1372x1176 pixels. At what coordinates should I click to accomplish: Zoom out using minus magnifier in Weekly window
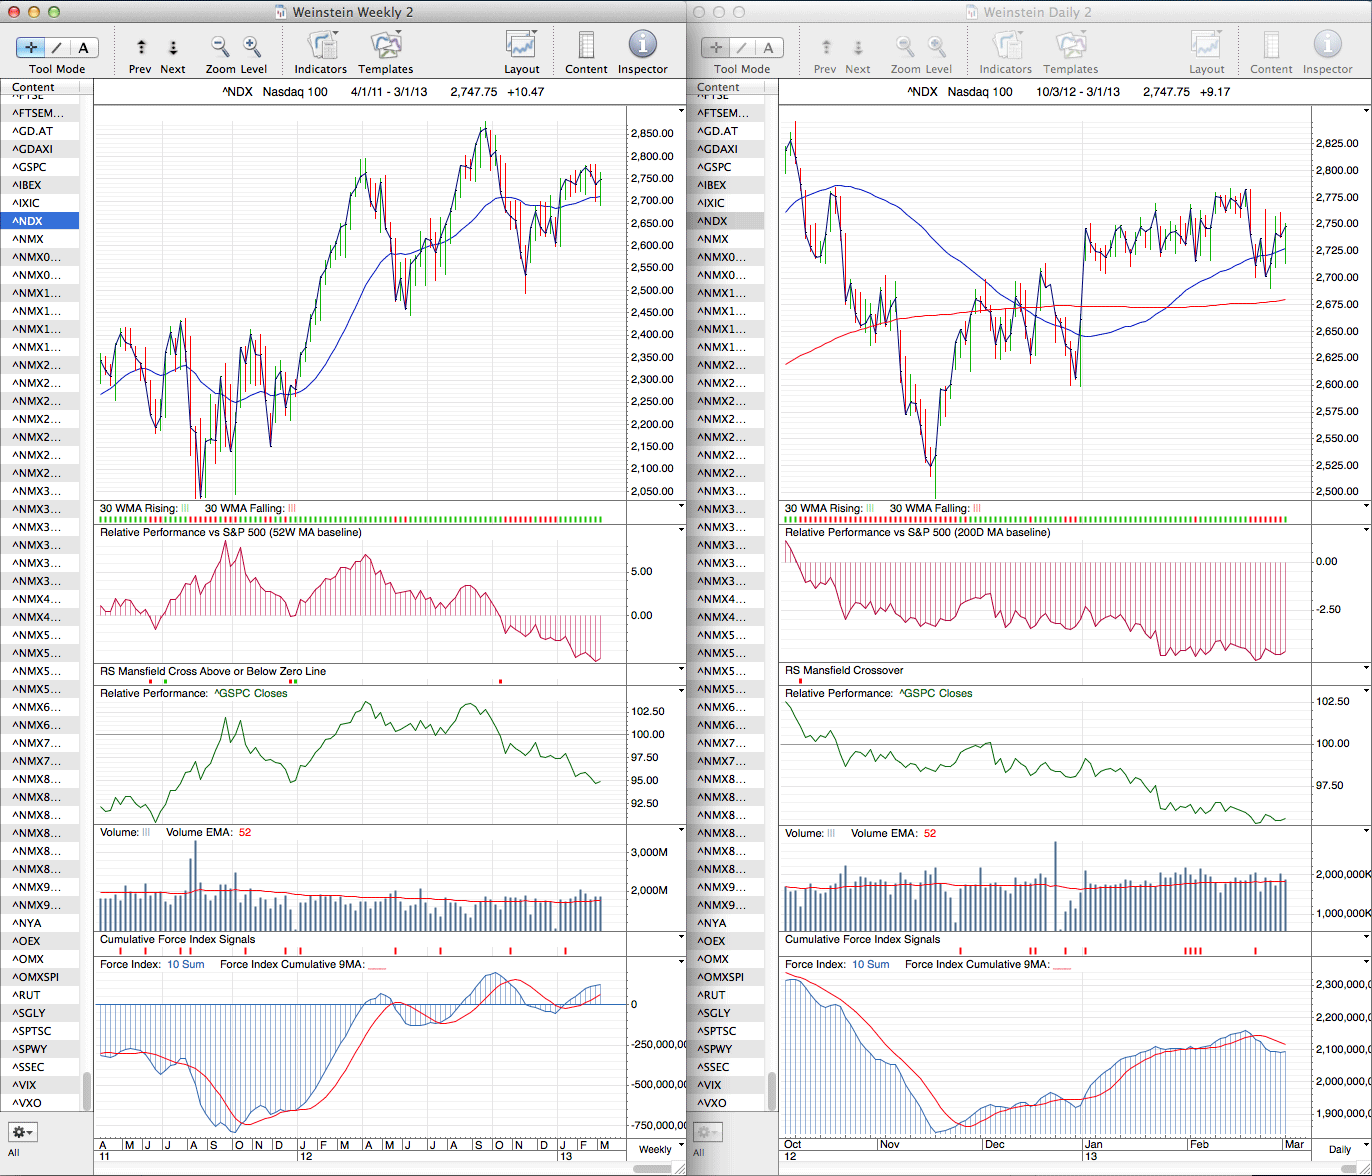(x=220, y=46)
